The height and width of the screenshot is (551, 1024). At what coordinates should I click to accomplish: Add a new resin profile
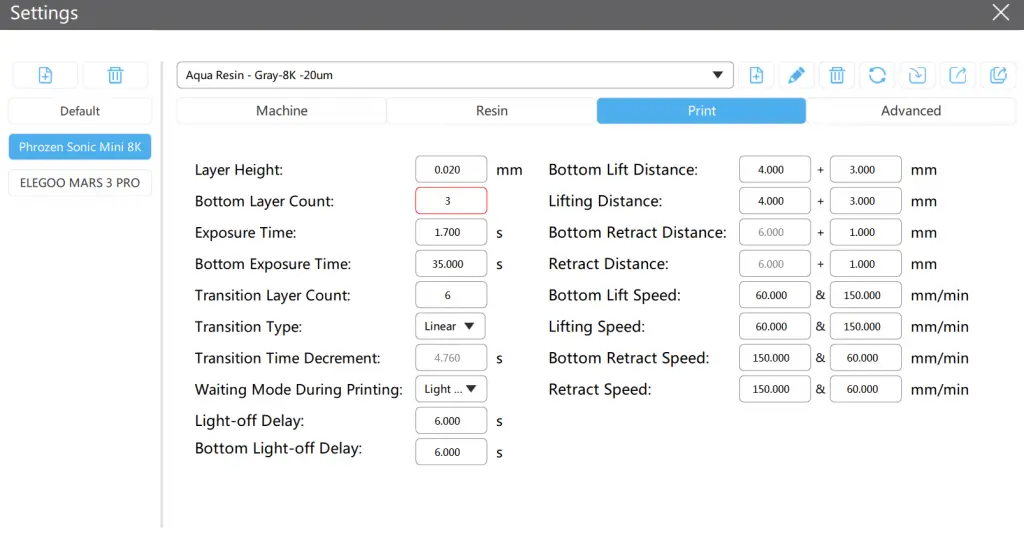[x=757, y=75]
